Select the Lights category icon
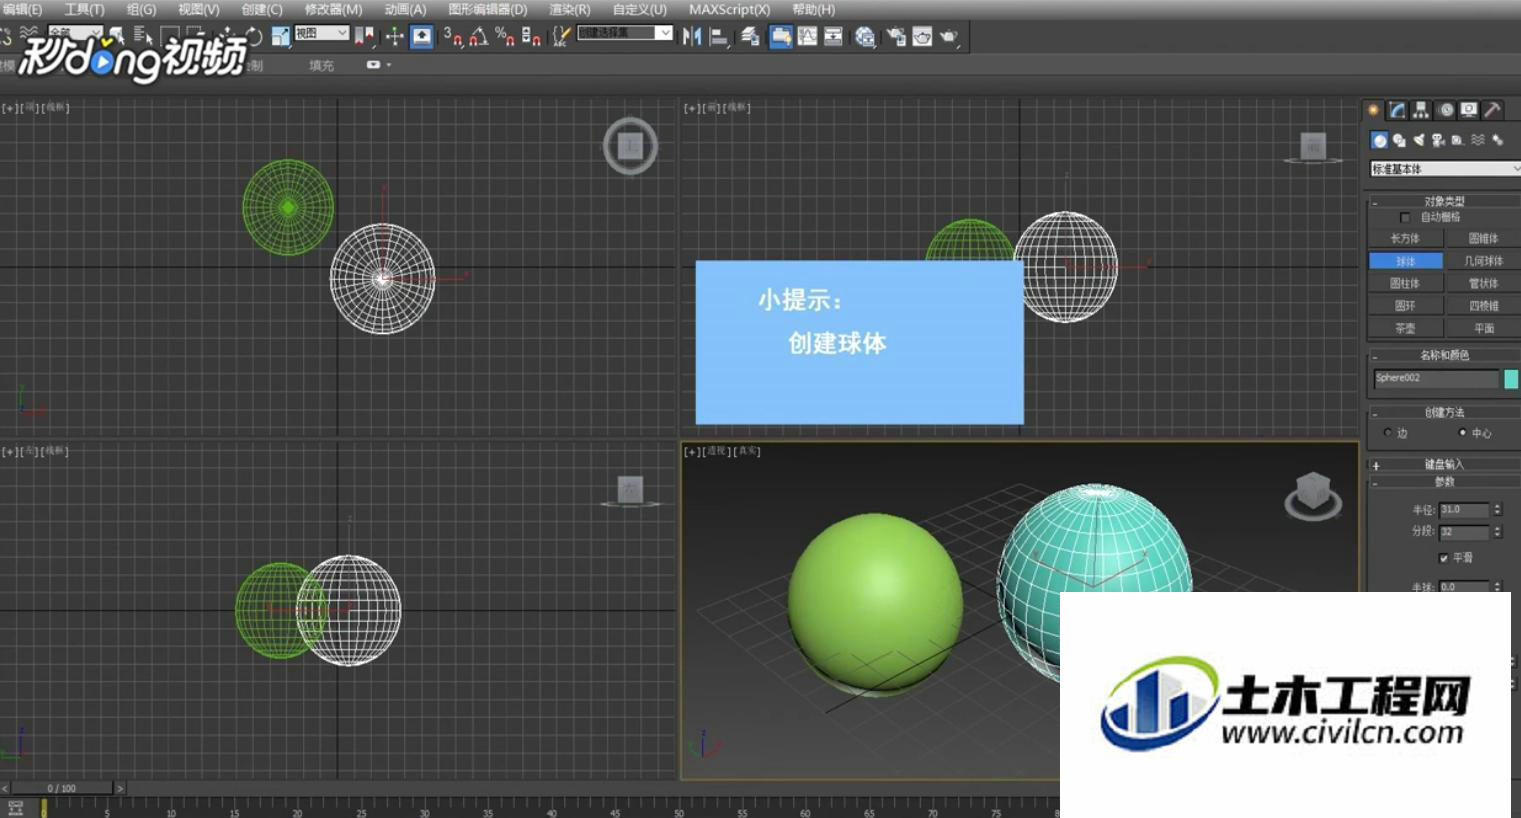 tap(1418, 140)
